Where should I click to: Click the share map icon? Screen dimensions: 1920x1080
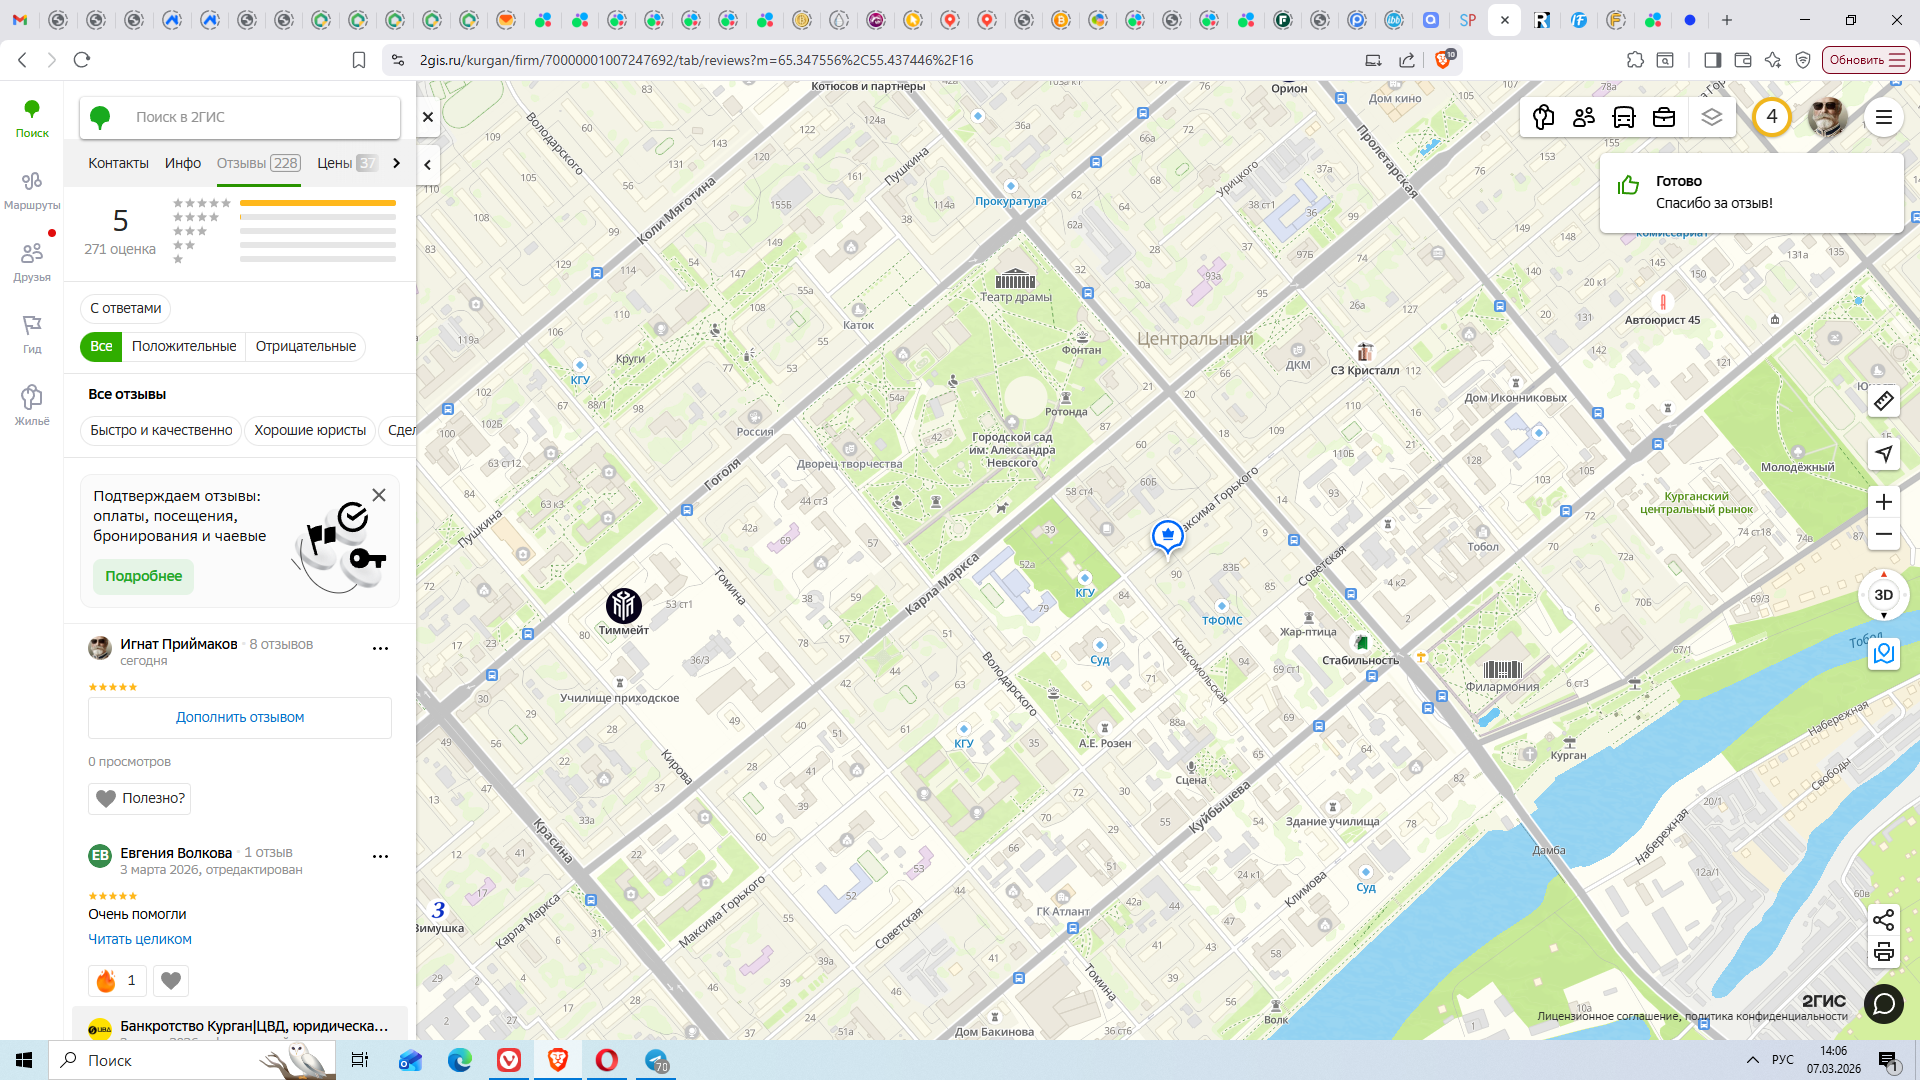pos(1883,920)
